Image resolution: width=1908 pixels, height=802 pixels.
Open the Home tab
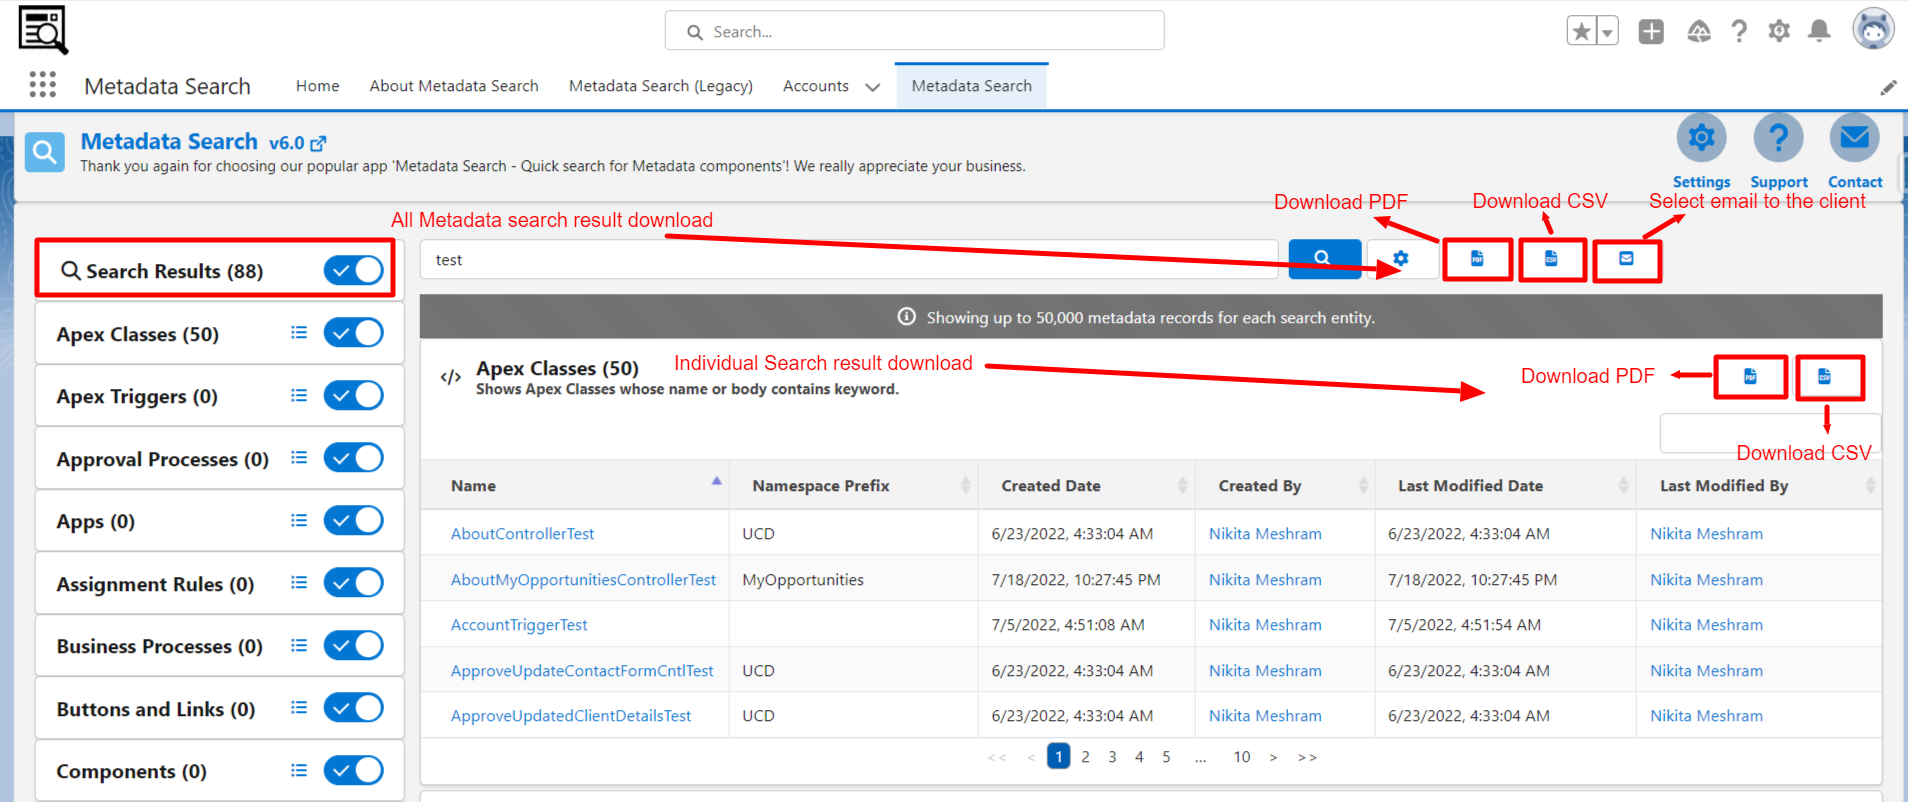pos(317,86)
